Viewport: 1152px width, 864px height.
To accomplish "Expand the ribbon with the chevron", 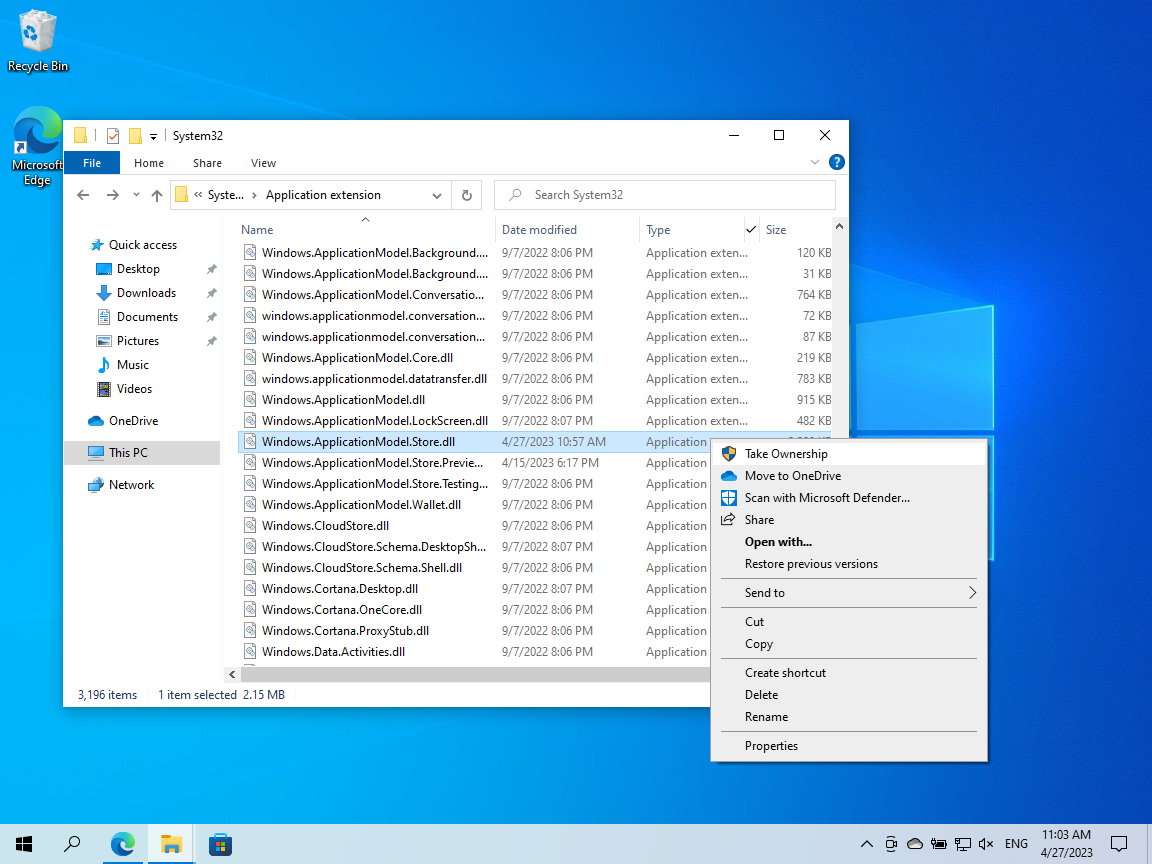I will 815,162.
